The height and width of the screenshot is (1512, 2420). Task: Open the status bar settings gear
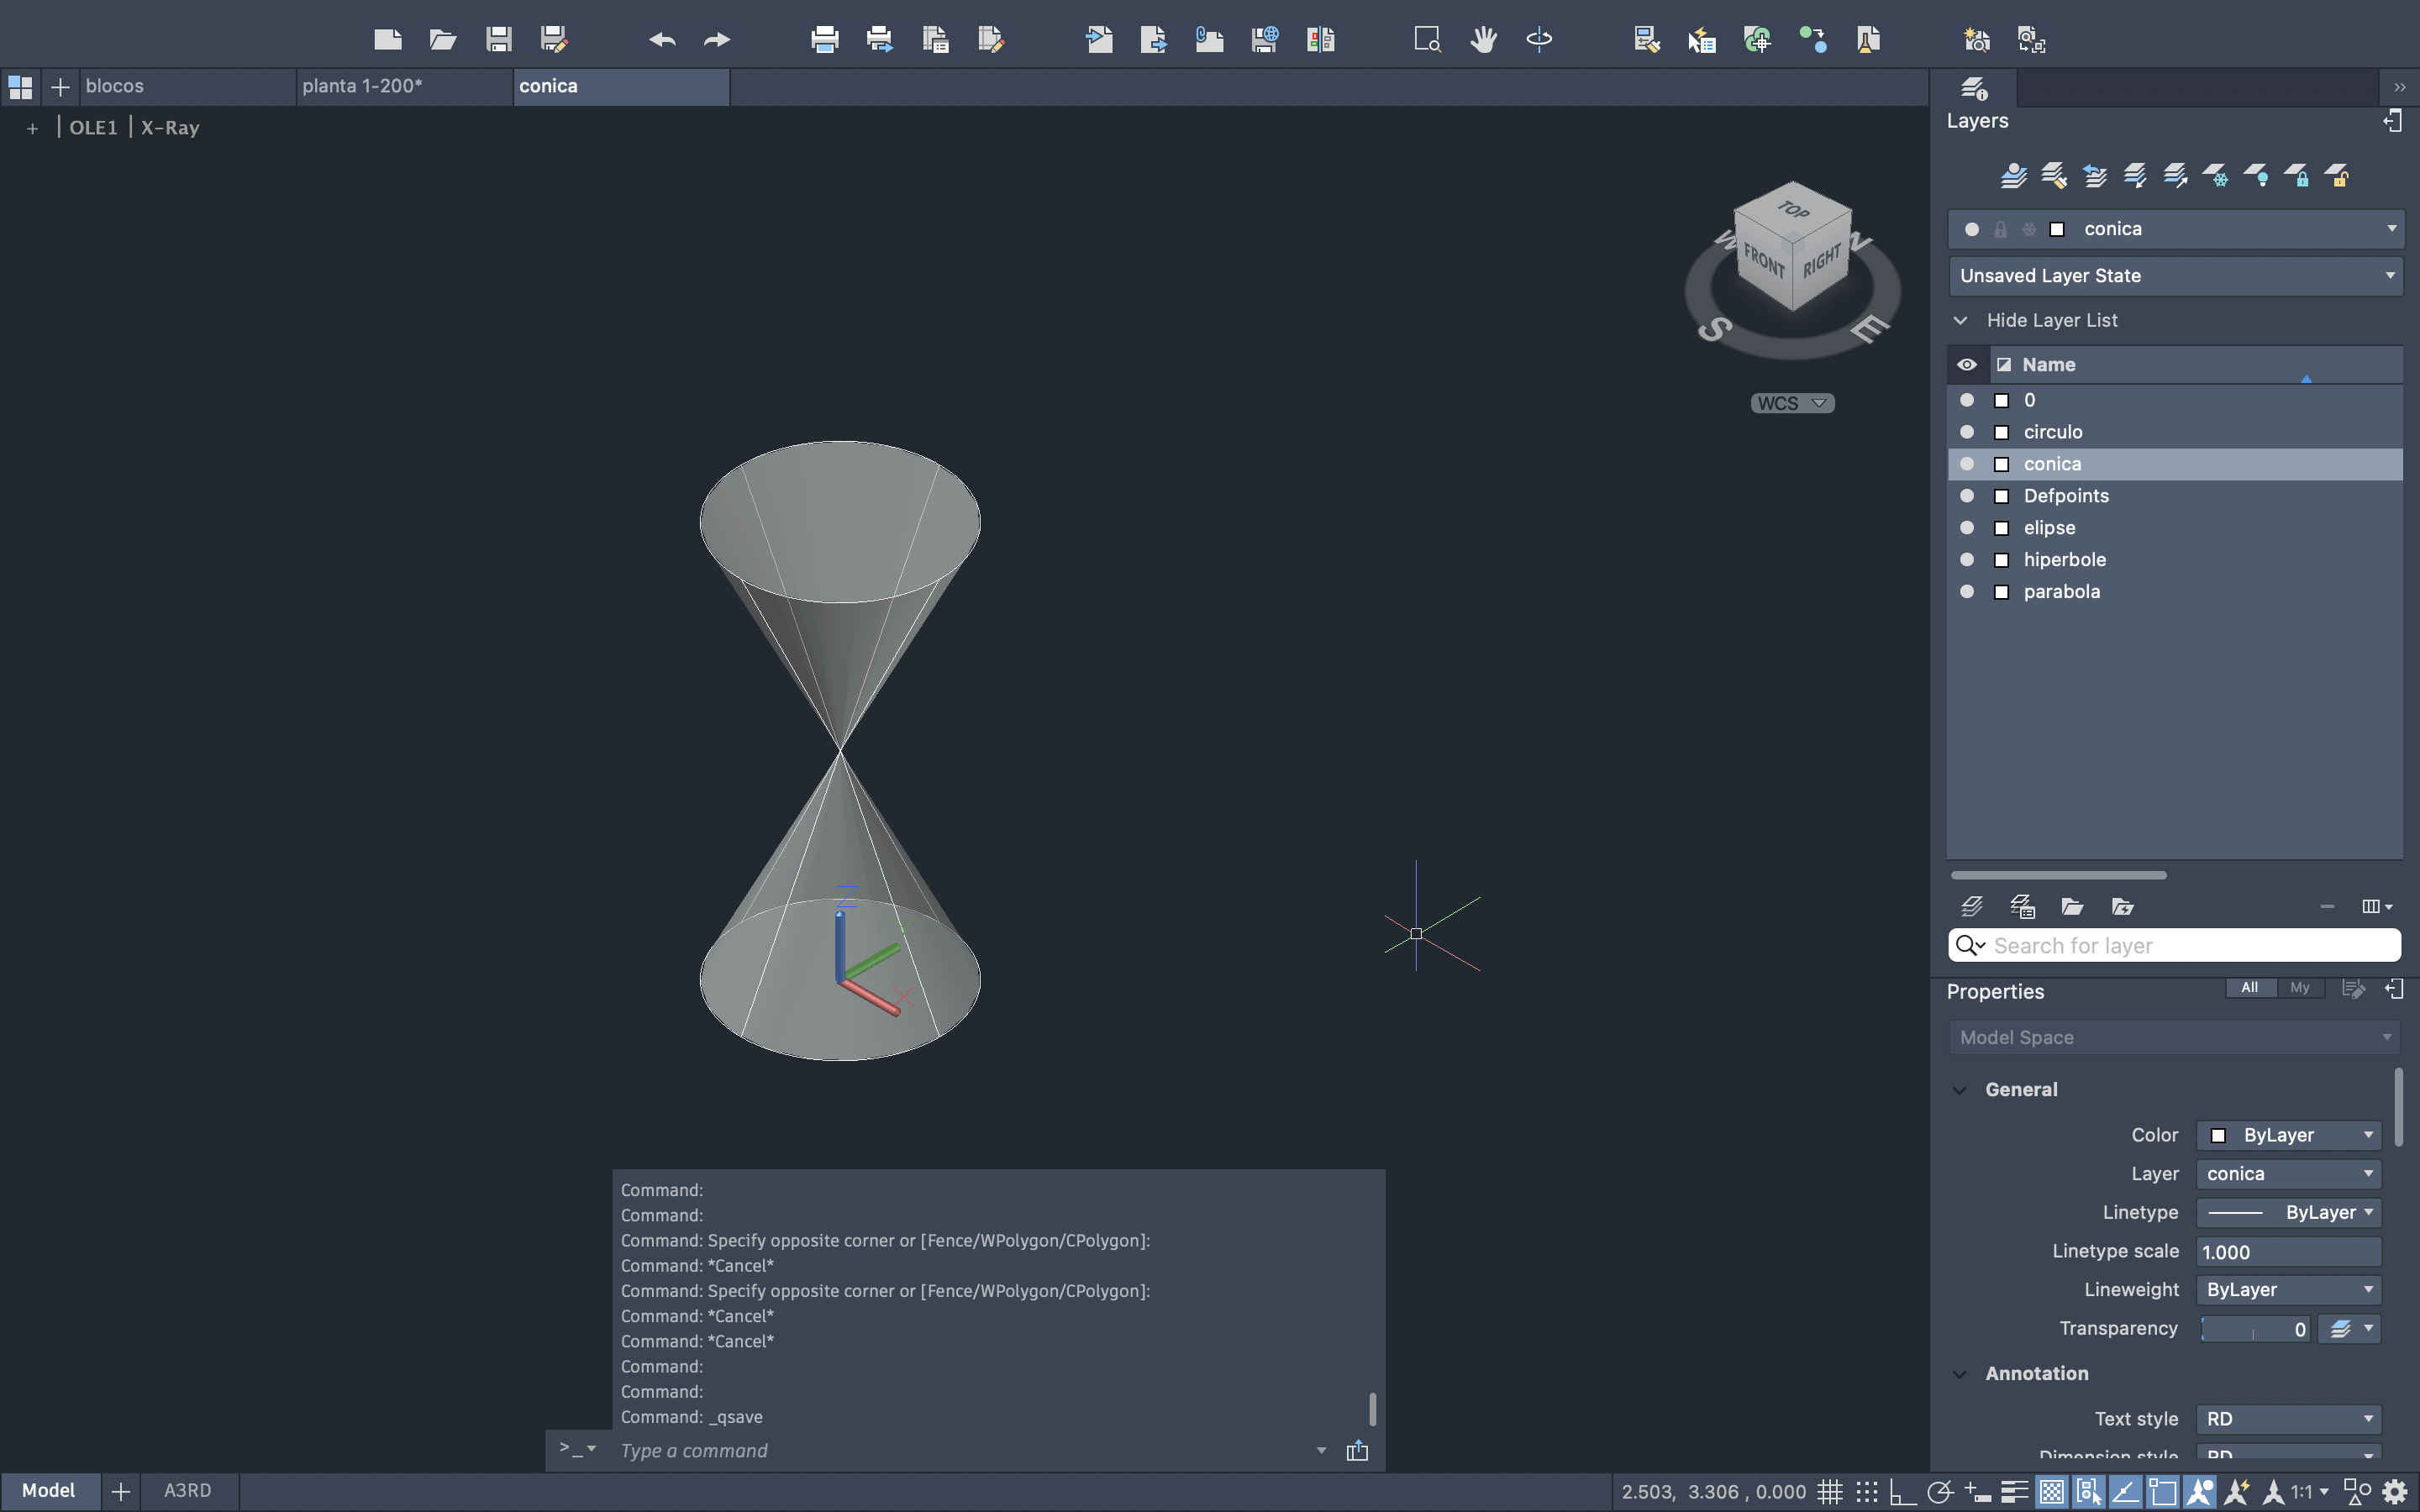click(x=2395, y=1492)
